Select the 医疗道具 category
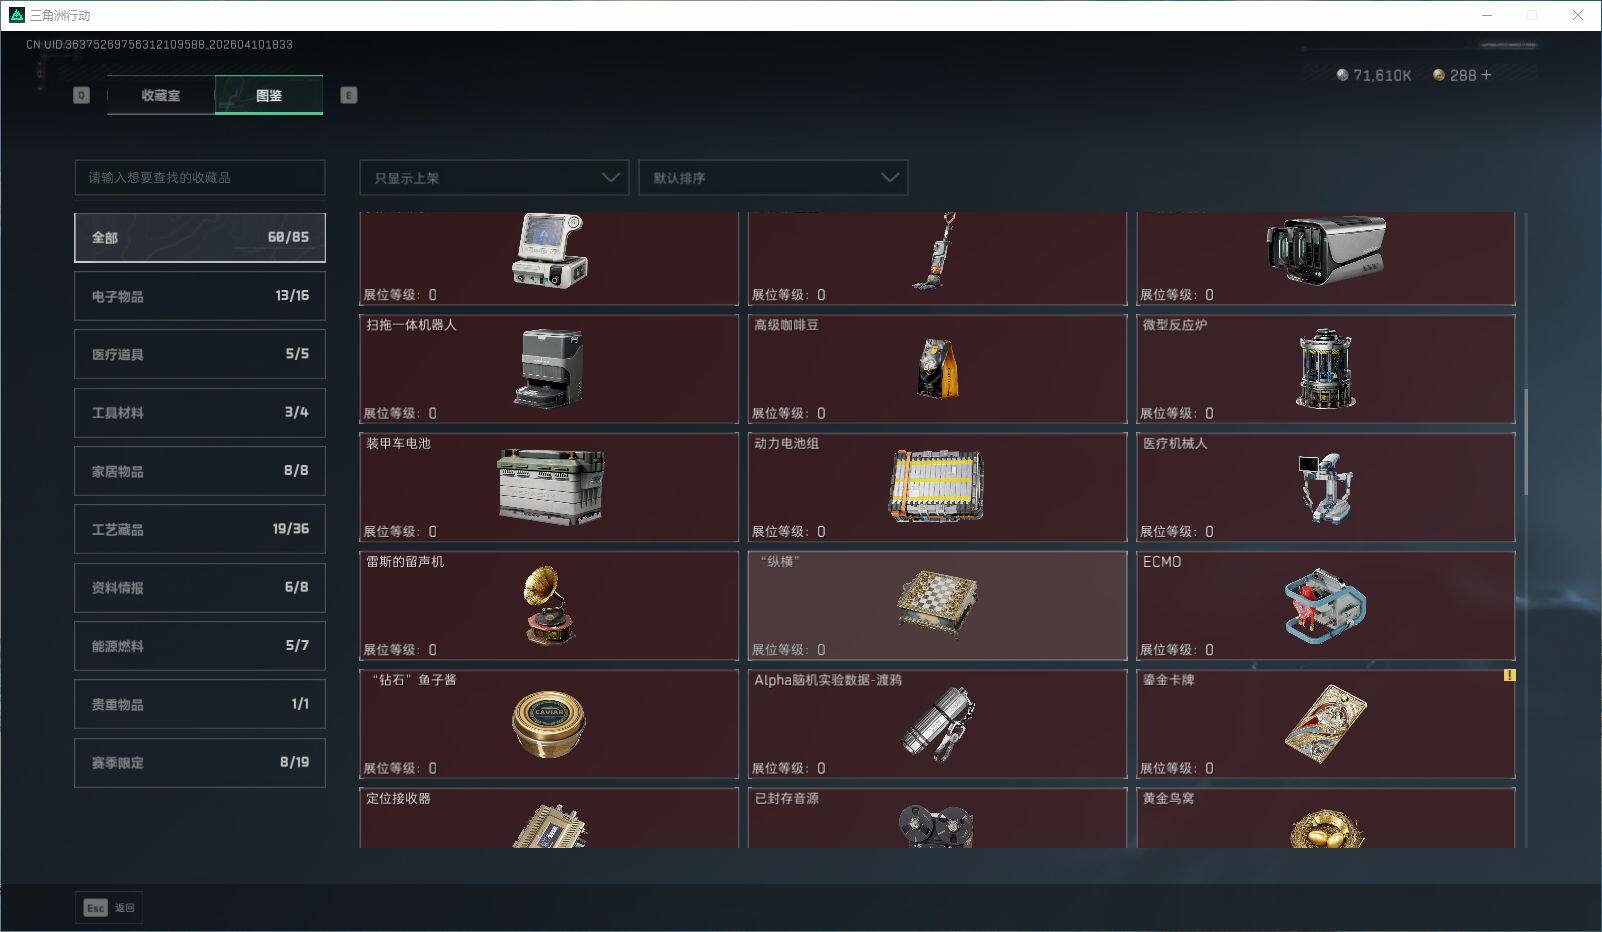The width and height of the screenshot is (1602, 932). tap(200, 354)
